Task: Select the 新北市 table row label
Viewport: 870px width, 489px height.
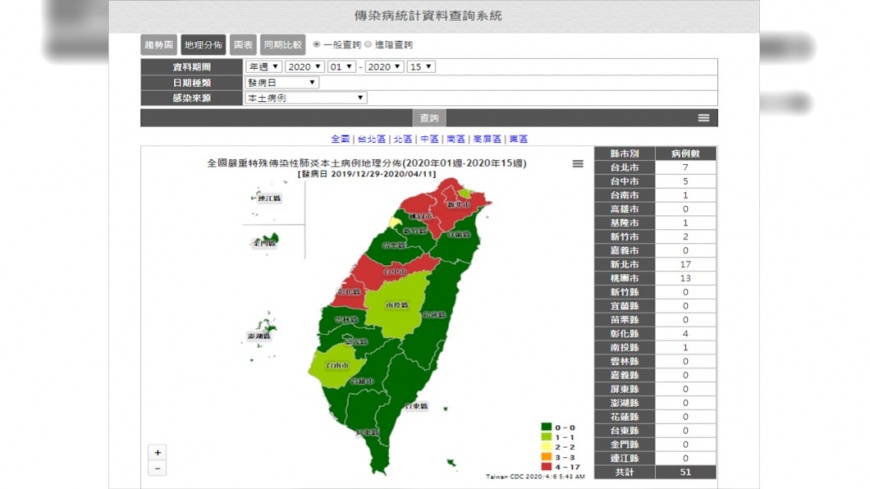Action: pos(625,265)
